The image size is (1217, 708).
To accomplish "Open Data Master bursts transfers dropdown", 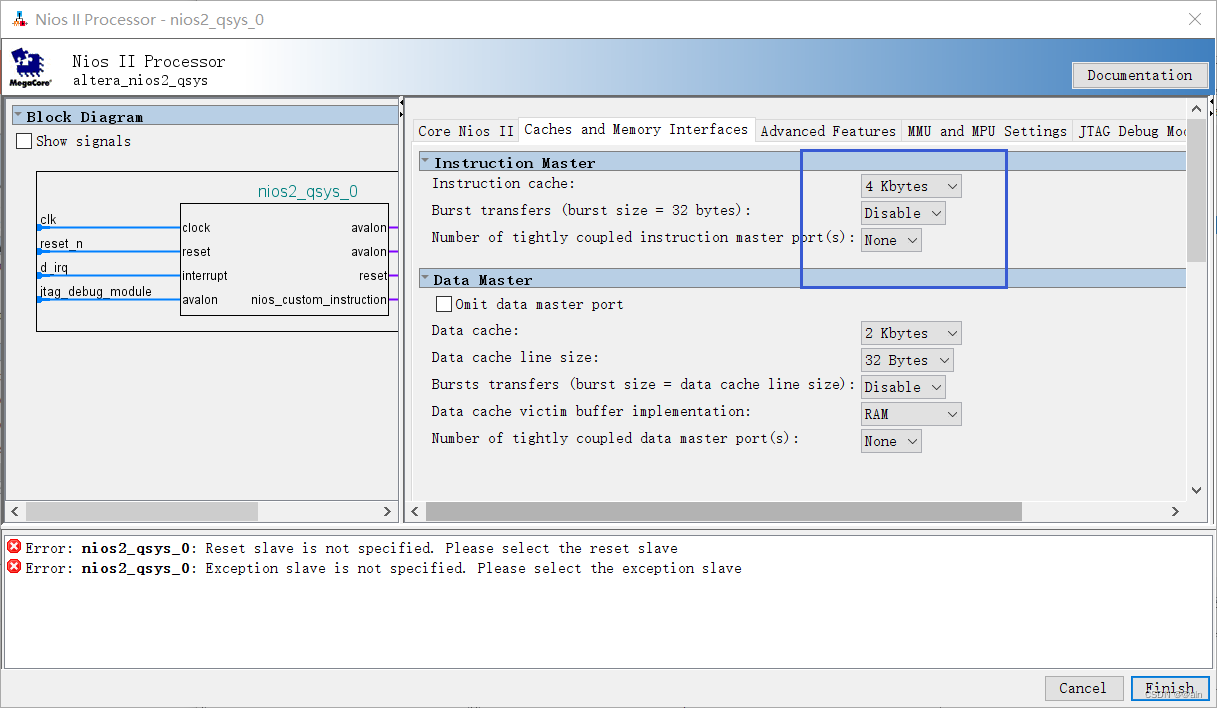I will pos(903,387).
